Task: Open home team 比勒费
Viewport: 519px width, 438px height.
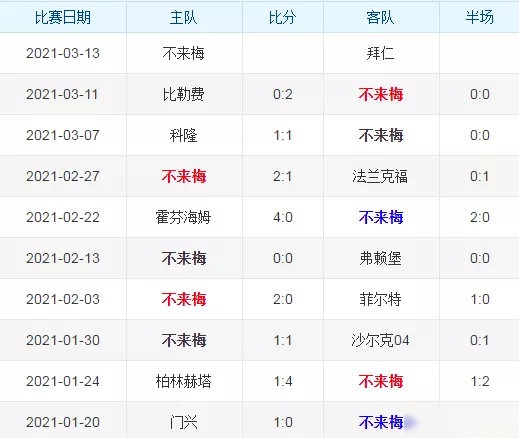Action: (183, 94)
